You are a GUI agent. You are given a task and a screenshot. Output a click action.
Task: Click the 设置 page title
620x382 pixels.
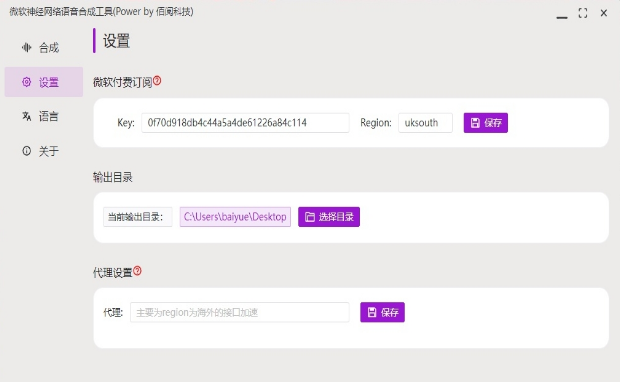[x=116, y=41]
